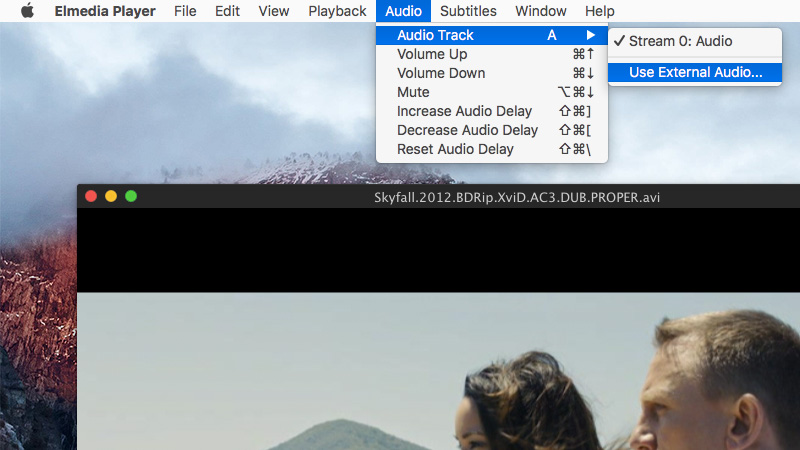Image resolution: width=800 pixels, height=450 pixels.
Task: Open the Edit menu
Action: (227, 11)
